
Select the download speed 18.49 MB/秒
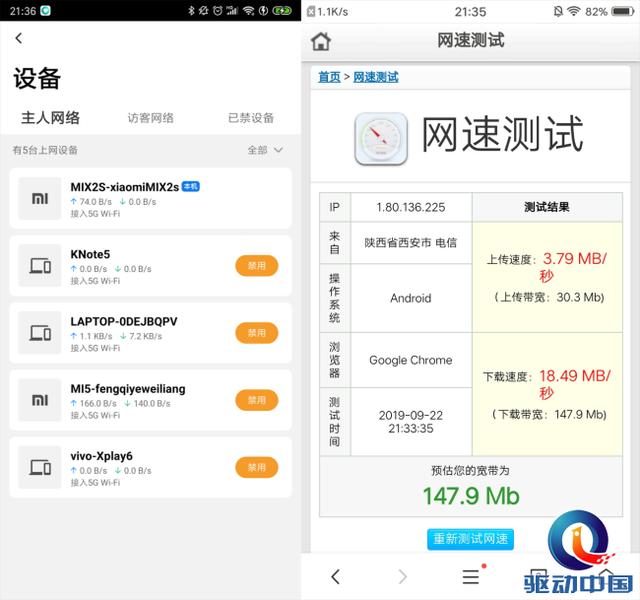pyautogui.click(x=575, y=384)
